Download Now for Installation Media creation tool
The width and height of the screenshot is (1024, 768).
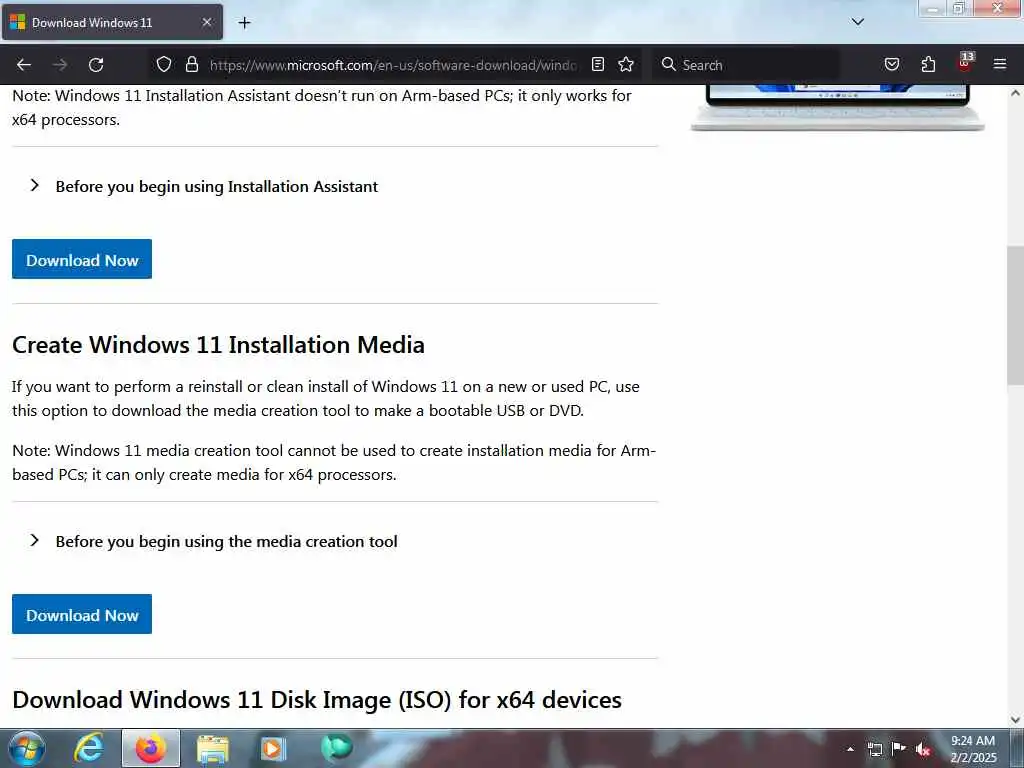pos(82,615)
